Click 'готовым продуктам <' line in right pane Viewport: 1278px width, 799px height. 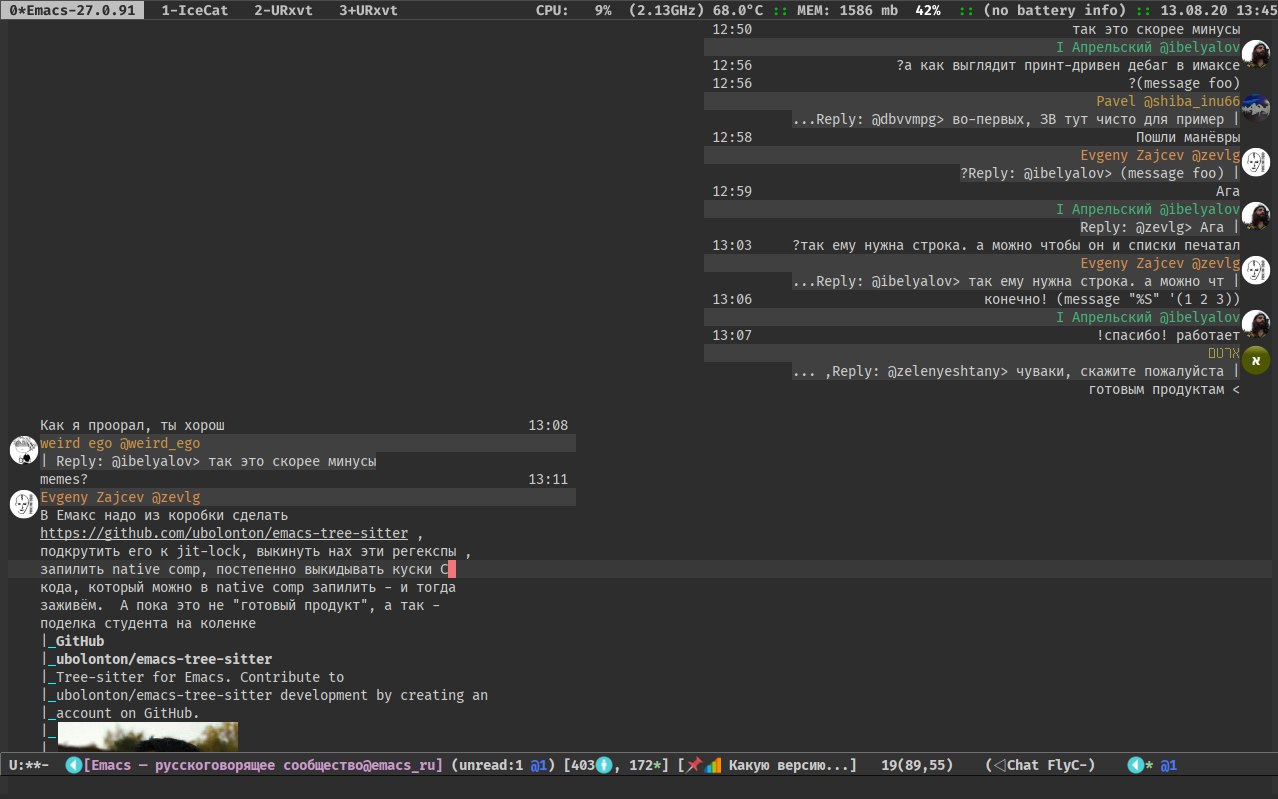coord(1164,389)
